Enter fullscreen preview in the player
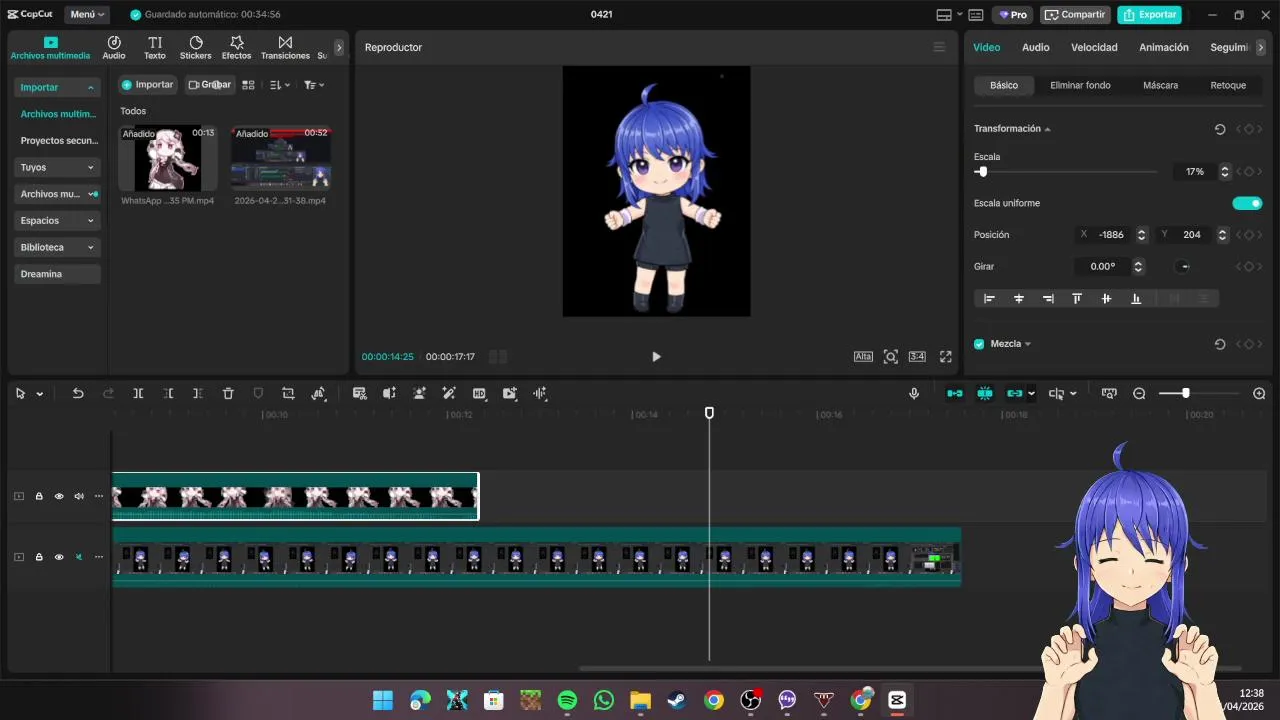The width and height of the screenshot is (1280, 720). [946, 357]
